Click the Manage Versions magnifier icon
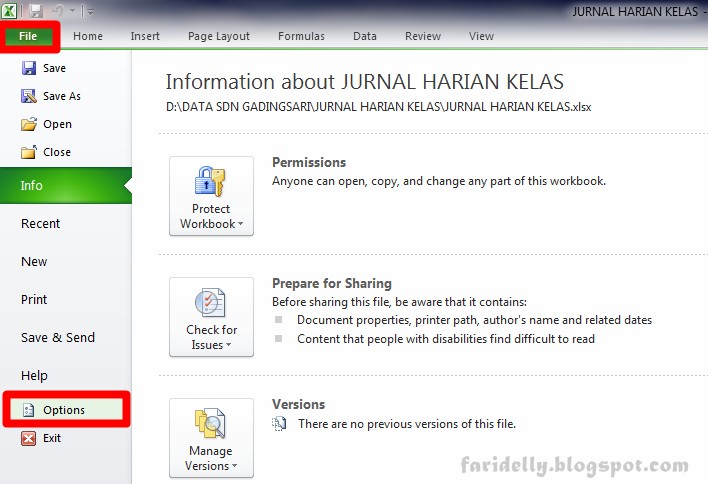This screenshot has width=708, height=484. [x=210, y=424]
